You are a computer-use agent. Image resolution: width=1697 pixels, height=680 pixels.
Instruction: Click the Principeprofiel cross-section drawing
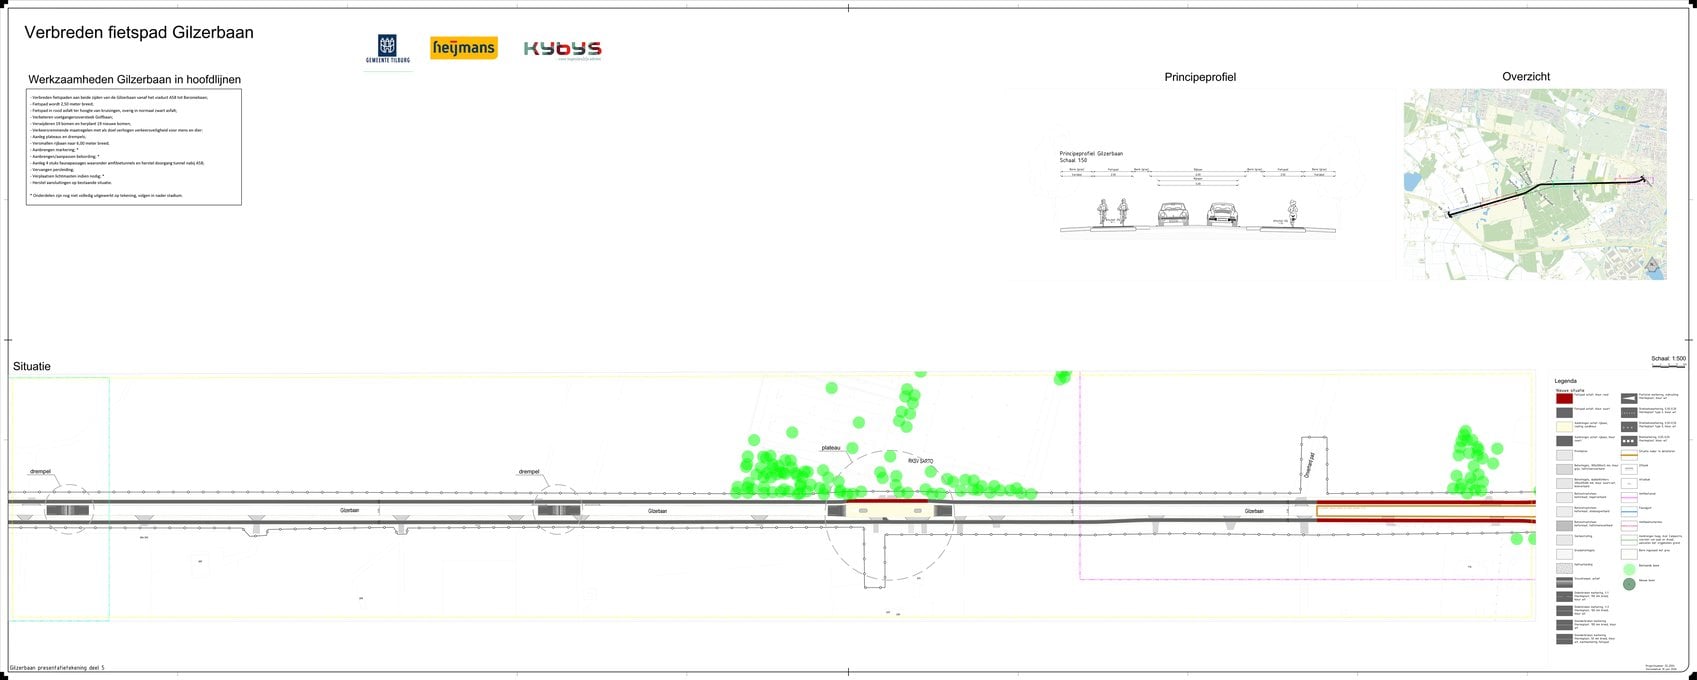point(1197,195)
